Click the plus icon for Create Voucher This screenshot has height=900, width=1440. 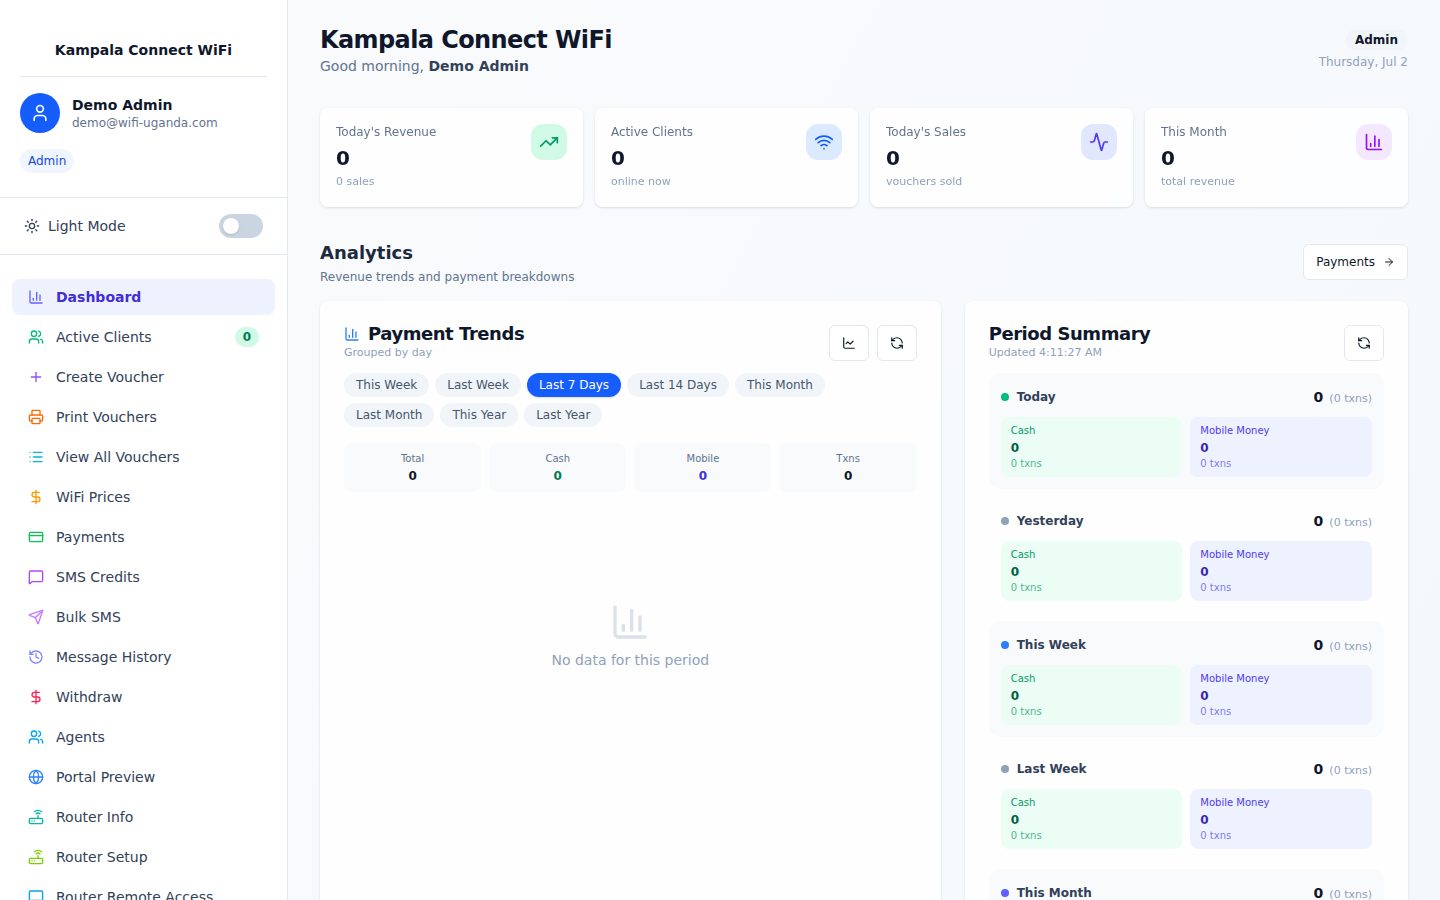(x=36, y=377)
